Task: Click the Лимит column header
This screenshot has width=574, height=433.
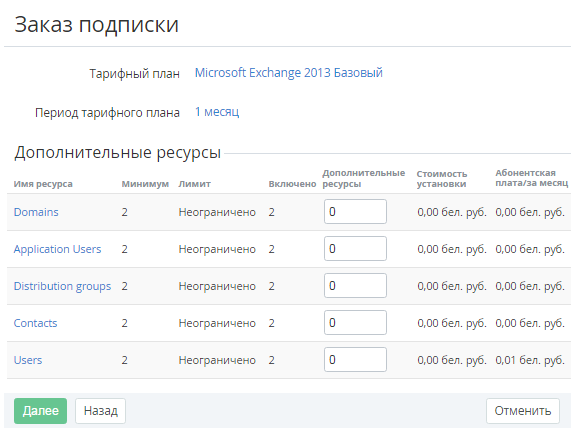Action: tap(194, 184)
